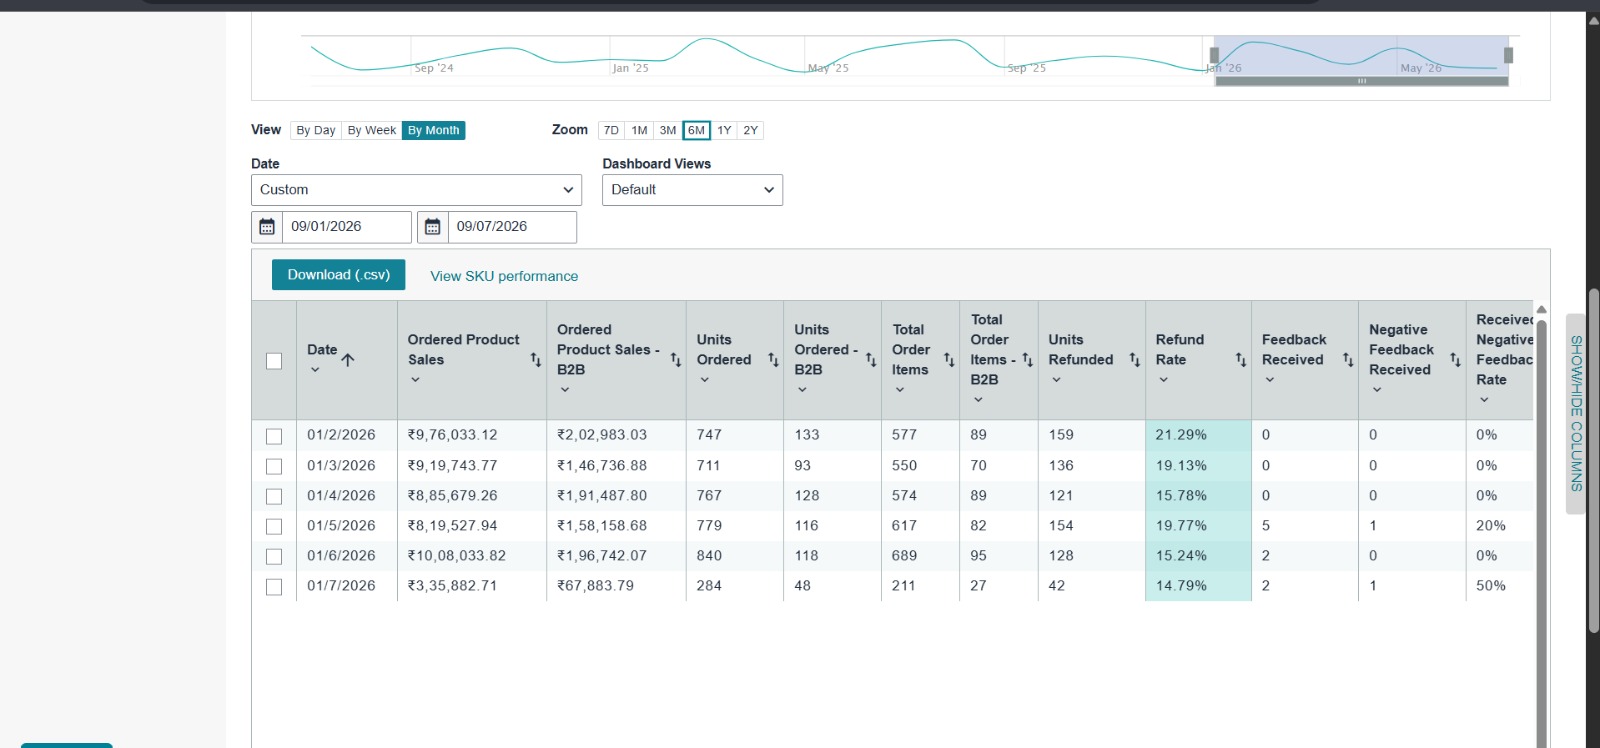Sort the Units Ordered column
Image resolution: width=1600 pixels, height=748 pixels.
(773, 360)
